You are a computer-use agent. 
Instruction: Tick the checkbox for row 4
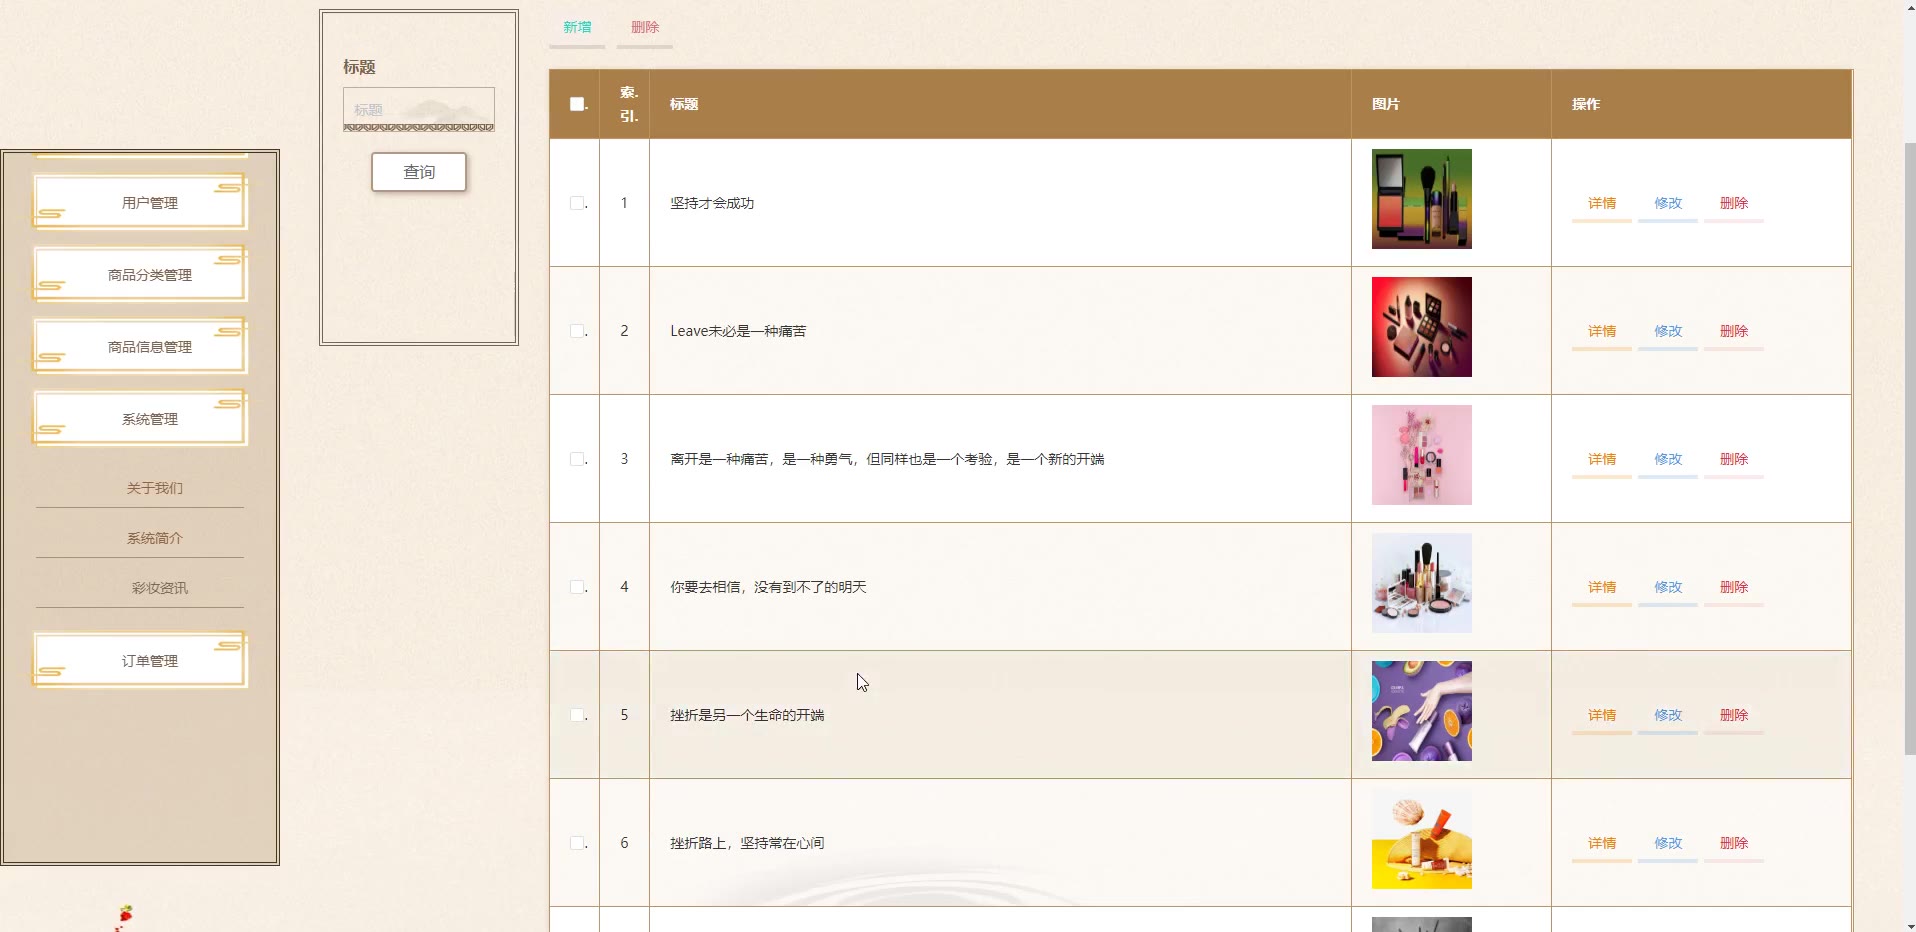(577, 587)
